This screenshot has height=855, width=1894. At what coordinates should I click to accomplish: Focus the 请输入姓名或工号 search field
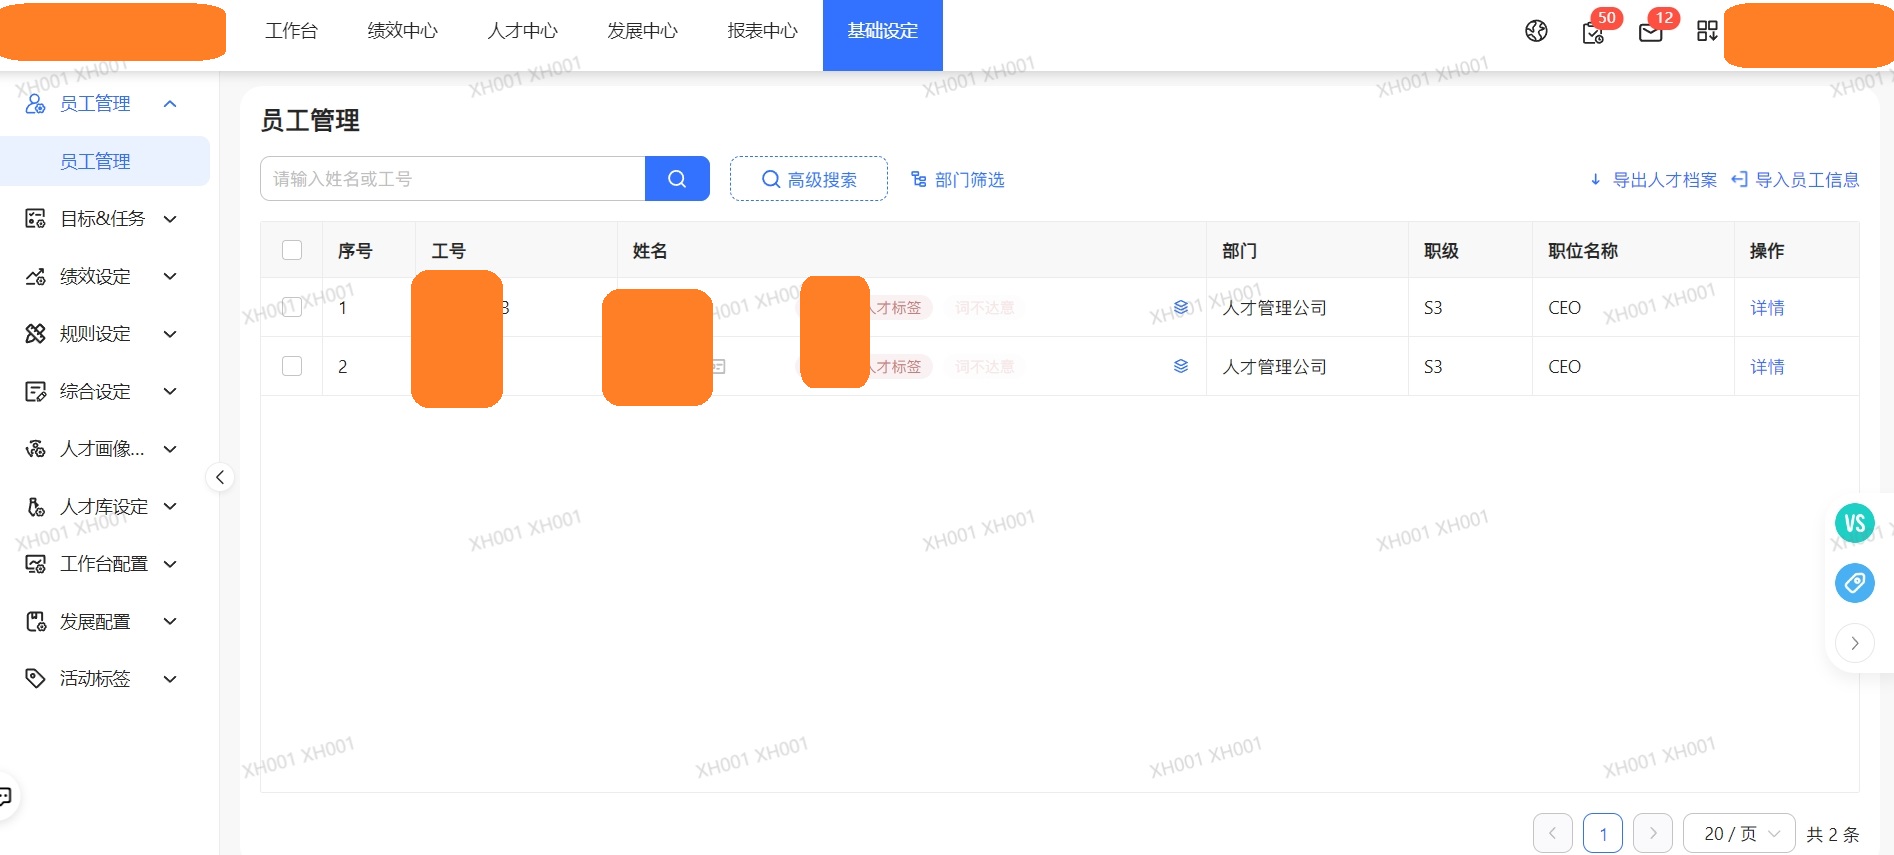[x=453, y=179]
